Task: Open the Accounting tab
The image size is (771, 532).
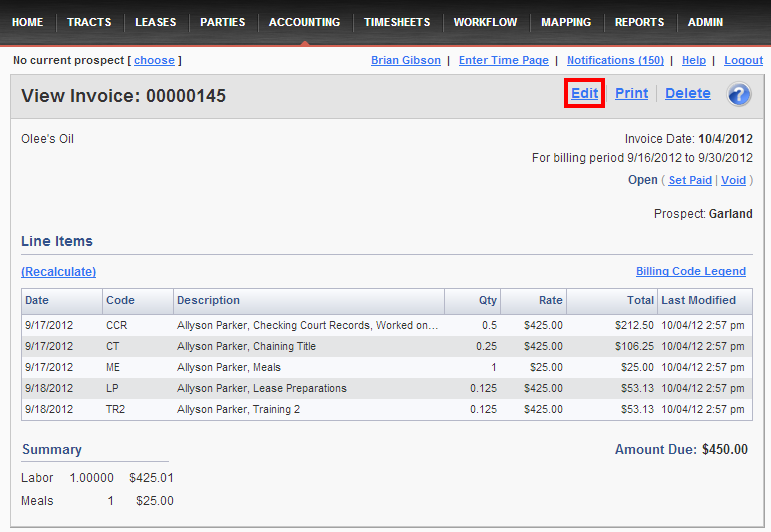Action: (x=304, y=22)
